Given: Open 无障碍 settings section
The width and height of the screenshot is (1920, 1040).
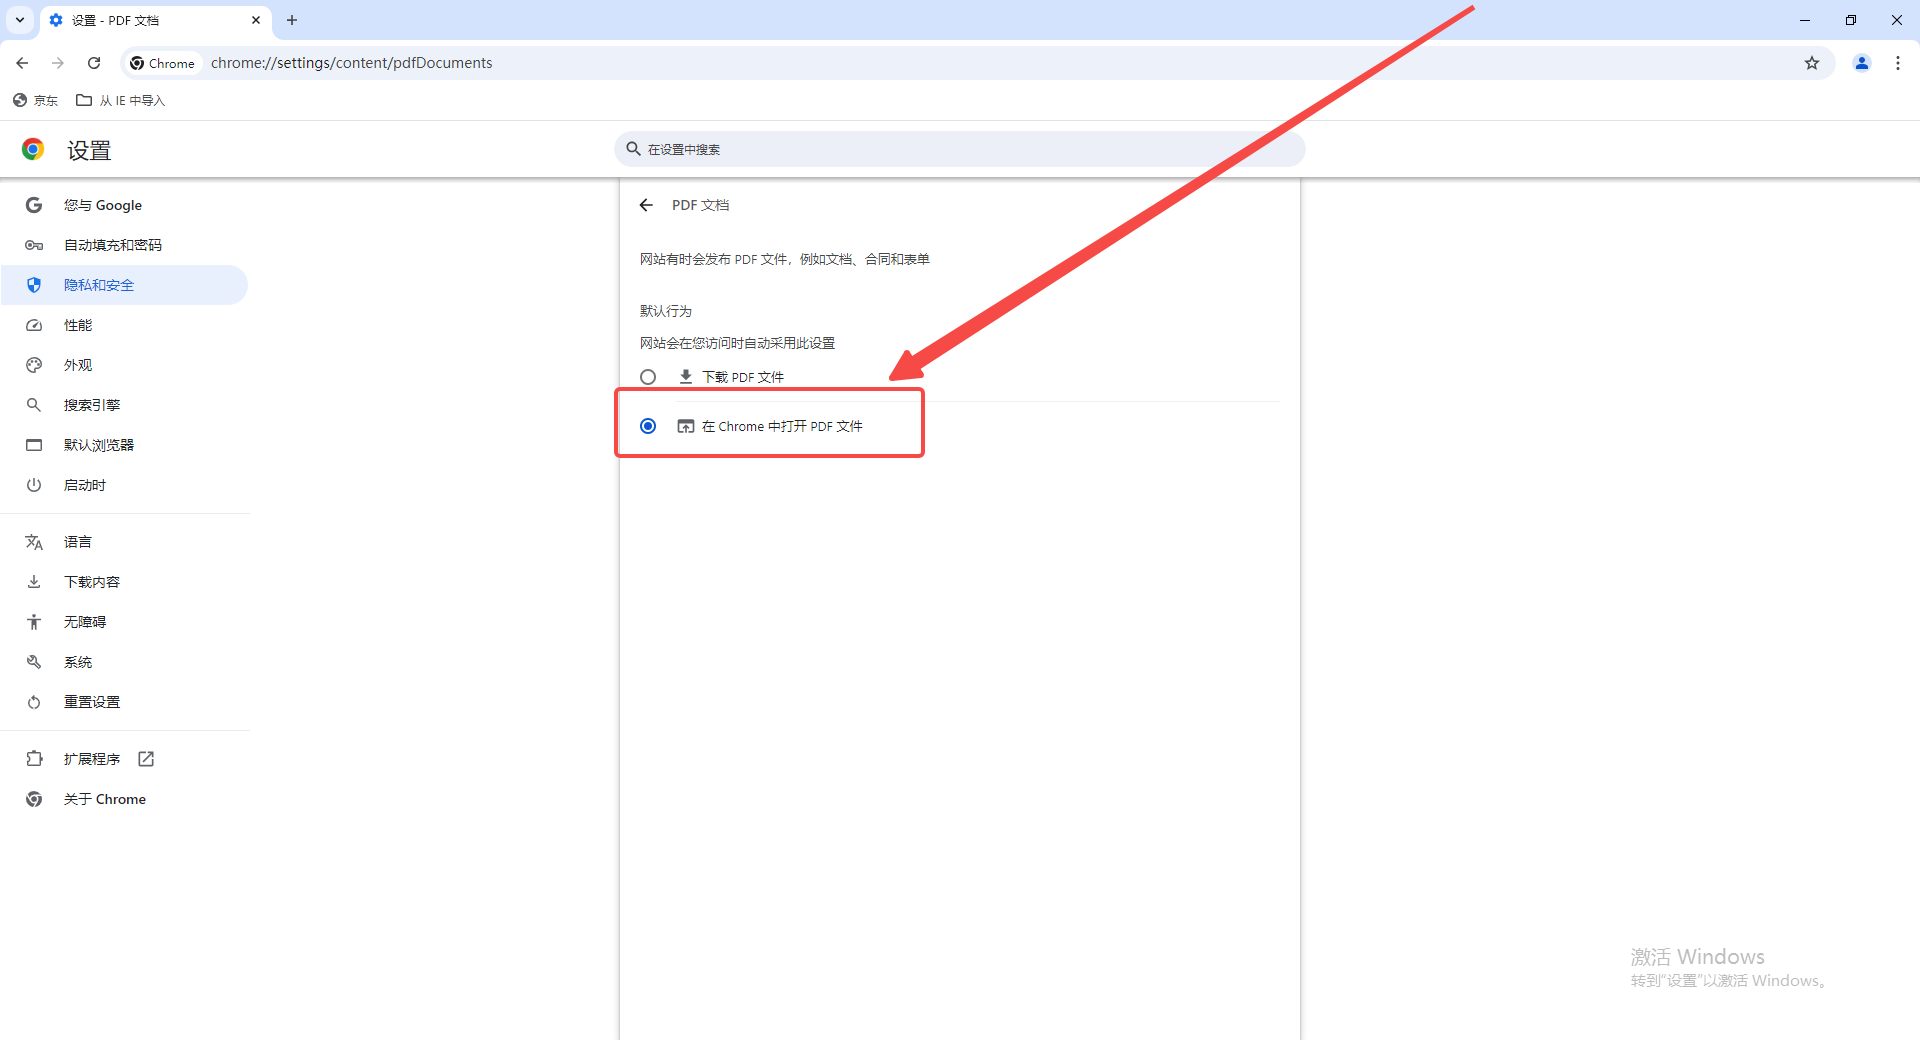Looking at the screenshot, I should [x=125, y=622].
